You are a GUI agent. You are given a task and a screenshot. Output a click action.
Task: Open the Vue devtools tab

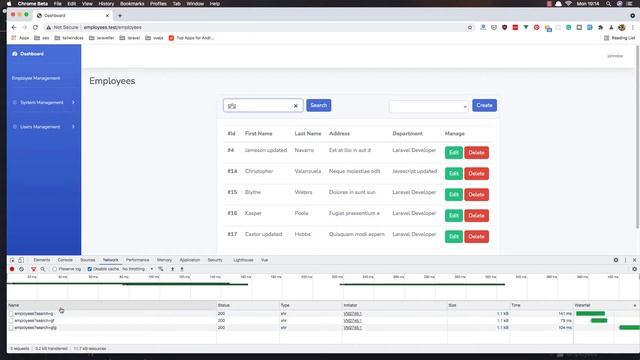pyautogui.click(x=264, y=260)
